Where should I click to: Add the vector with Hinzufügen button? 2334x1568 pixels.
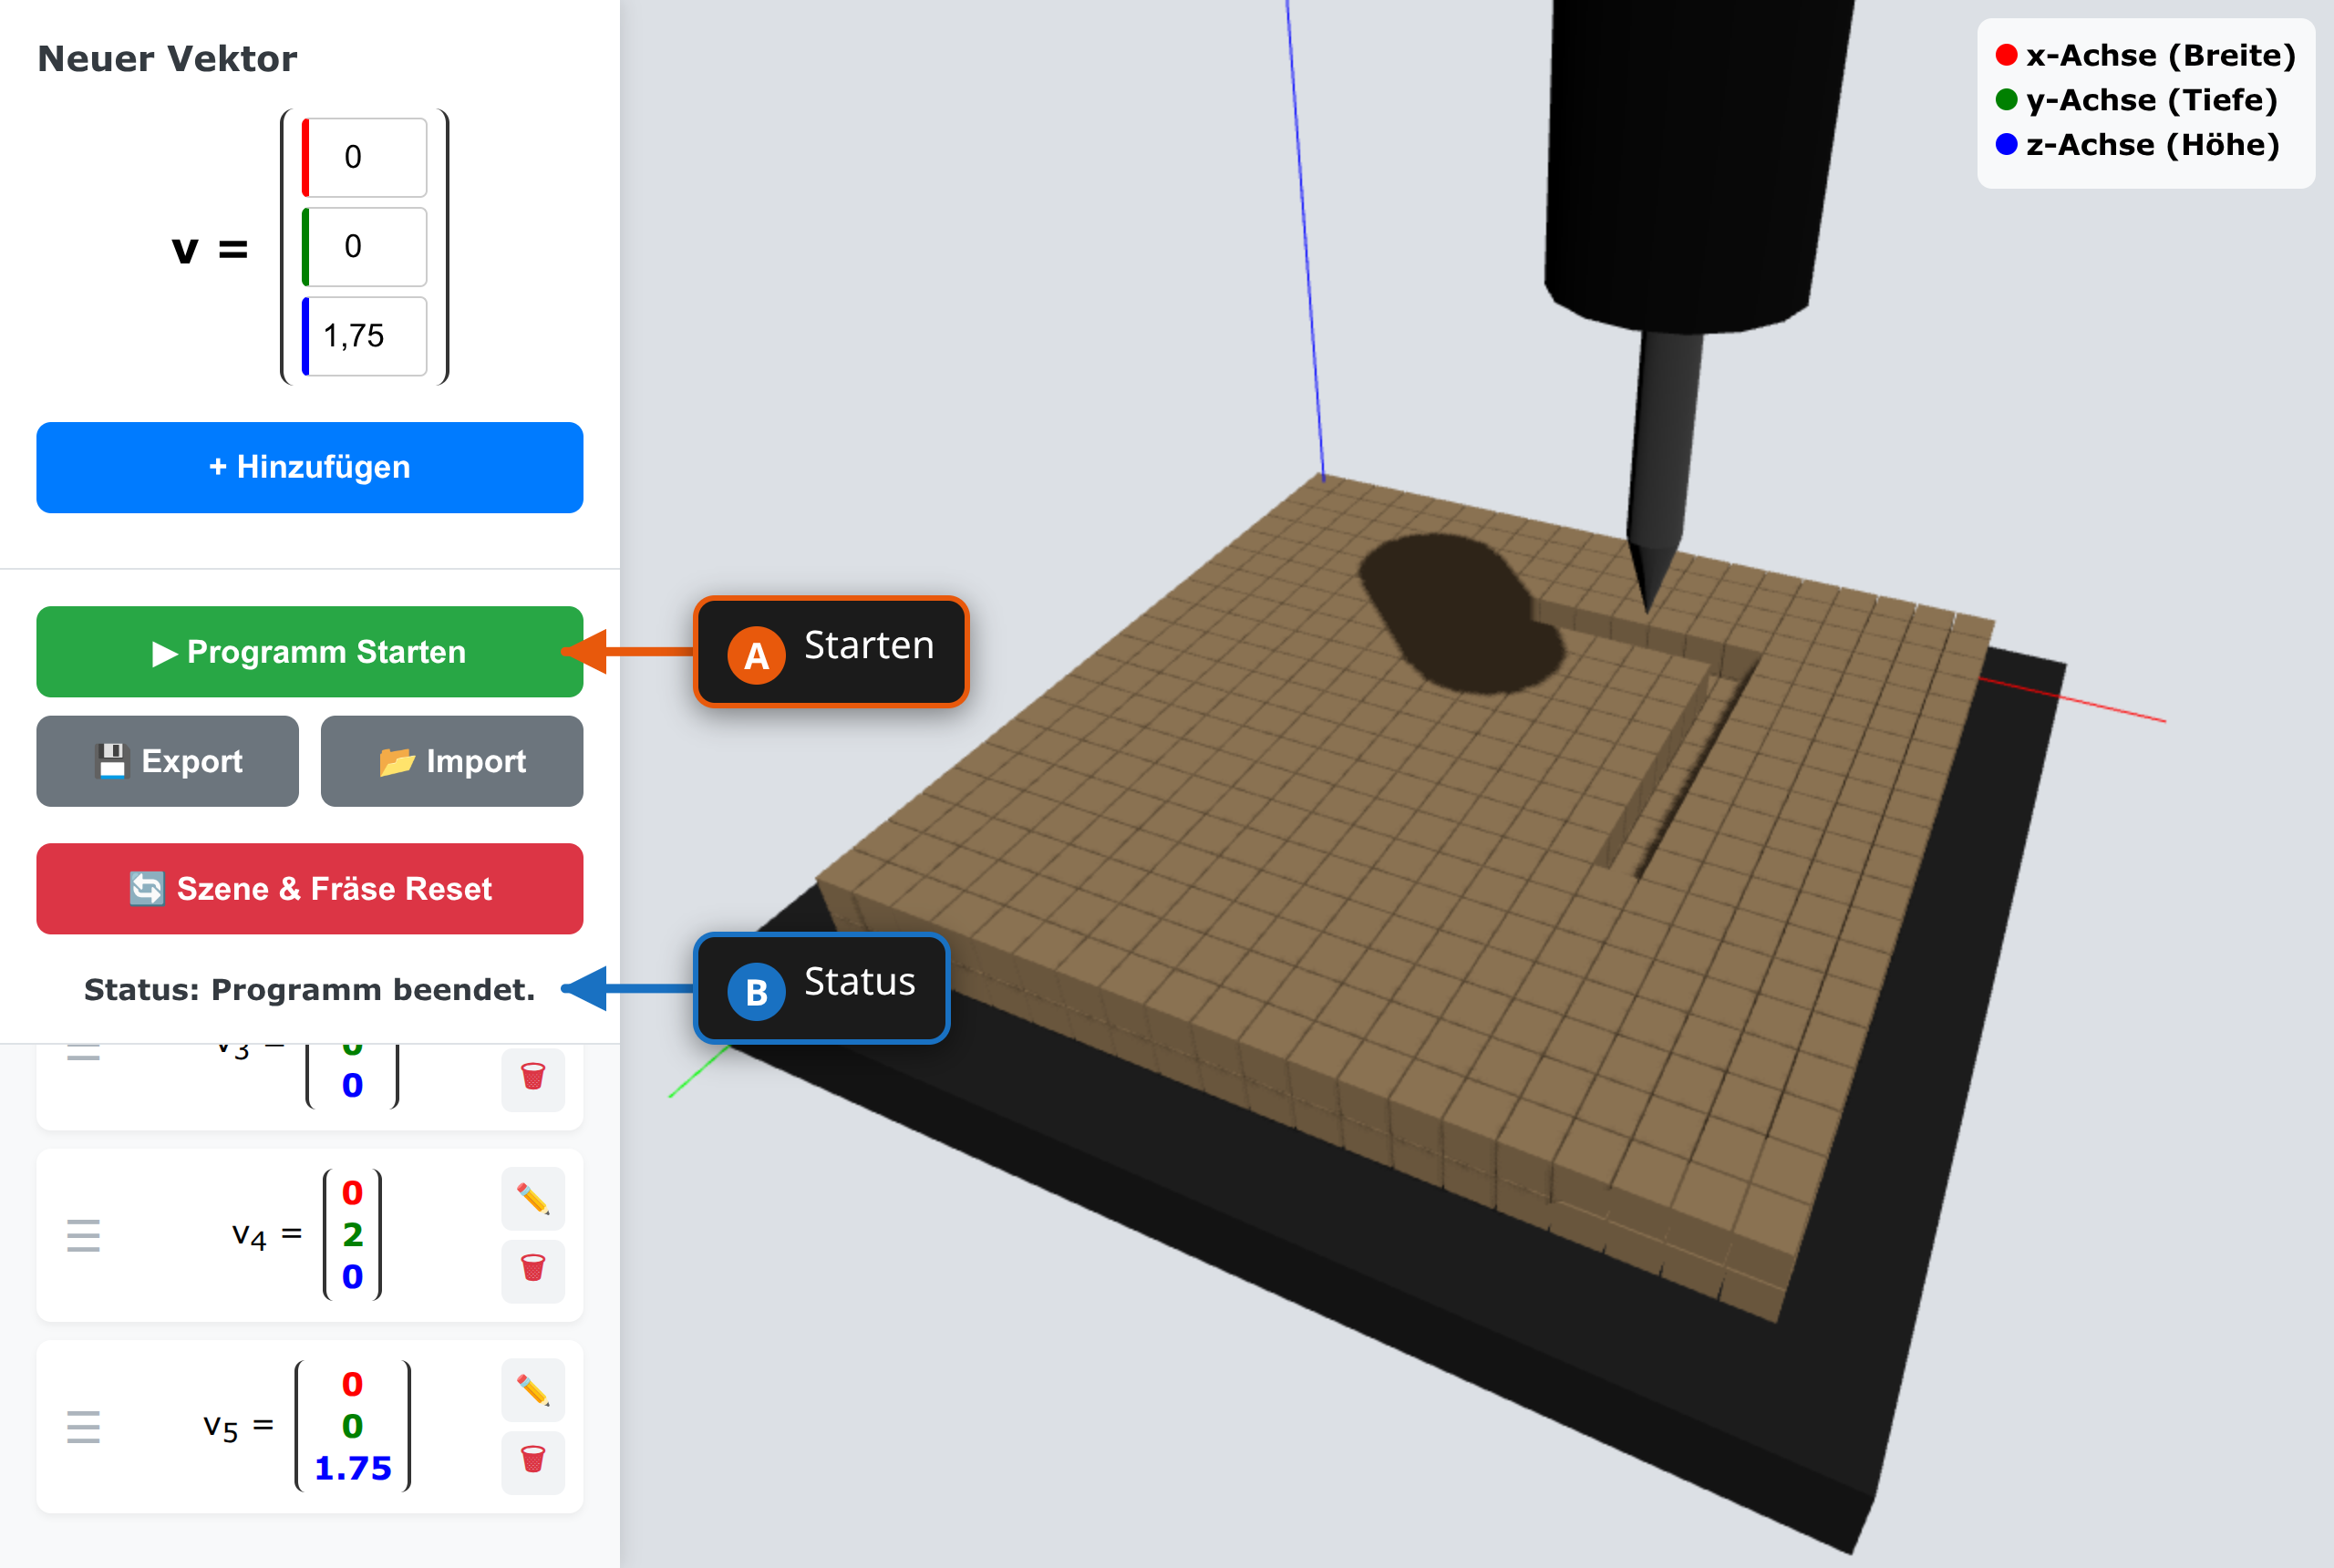(x=310, y=467)
